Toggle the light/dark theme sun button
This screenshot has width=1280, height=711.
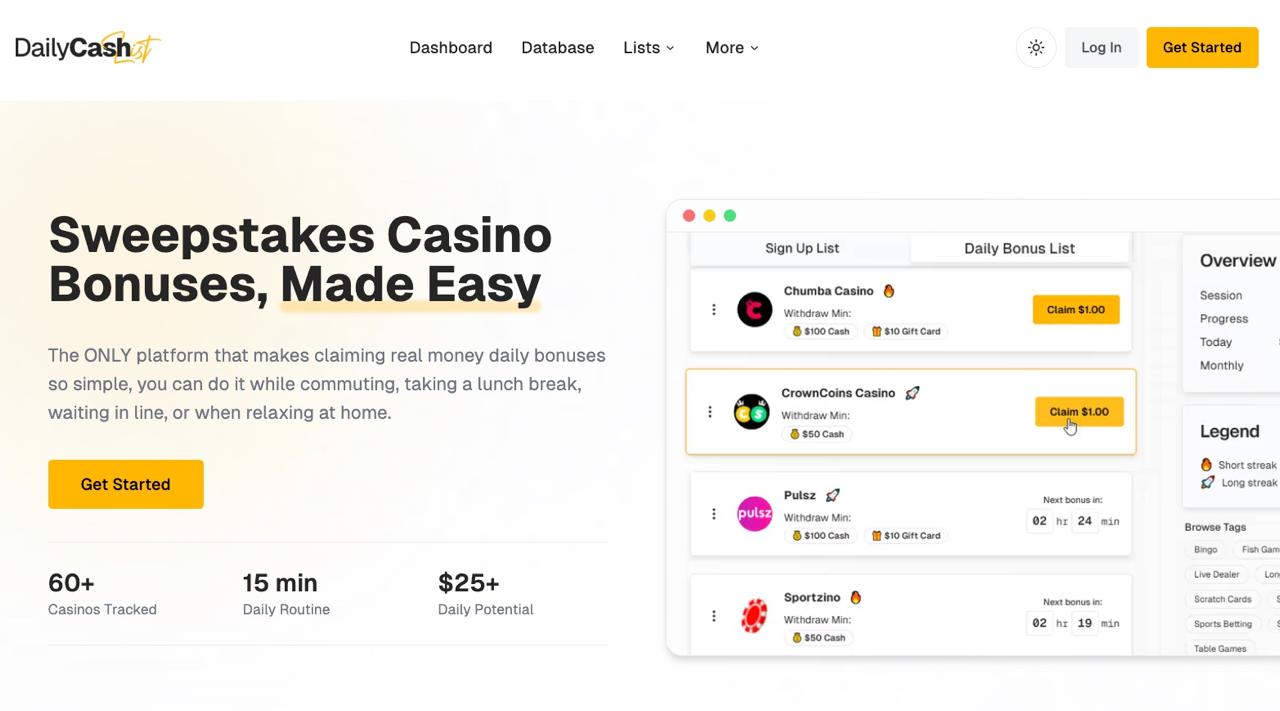point(1036,48)
